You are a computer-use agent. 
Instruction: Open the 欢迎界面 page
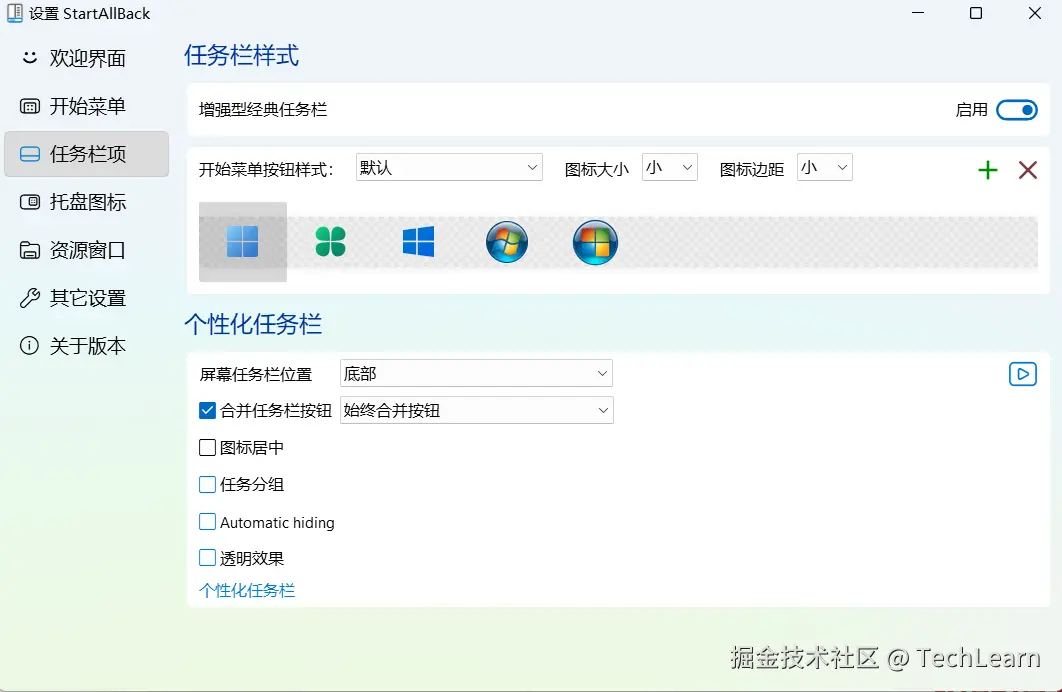pyautogui.click(x=87, y=58)
